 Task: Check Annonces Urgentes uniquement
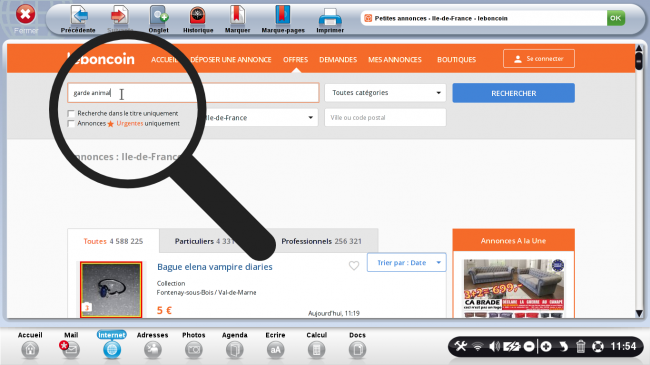tap(71, 124)
